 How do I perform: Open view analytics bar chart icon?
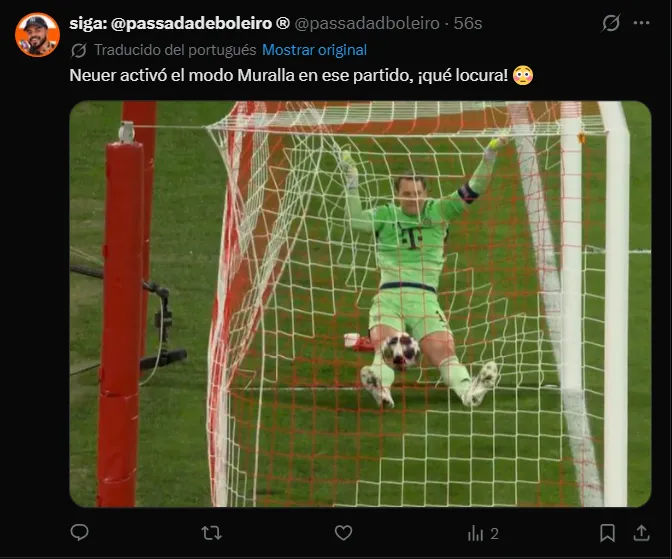pyautogui.click(x=475, y=534)
